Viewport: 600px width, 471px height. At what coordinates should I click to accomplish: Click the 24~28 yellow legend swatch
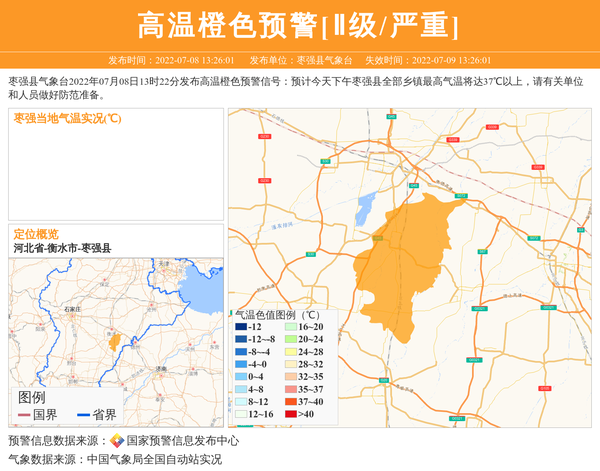291,352
